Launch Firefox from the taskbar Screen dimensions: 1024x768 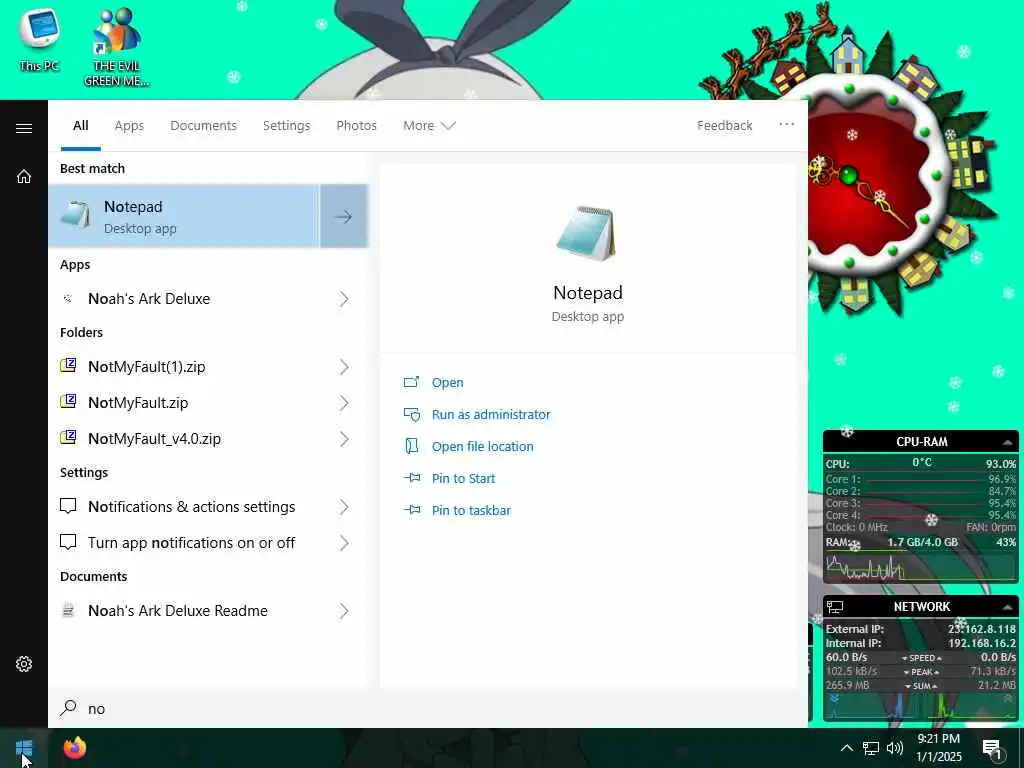75,748
